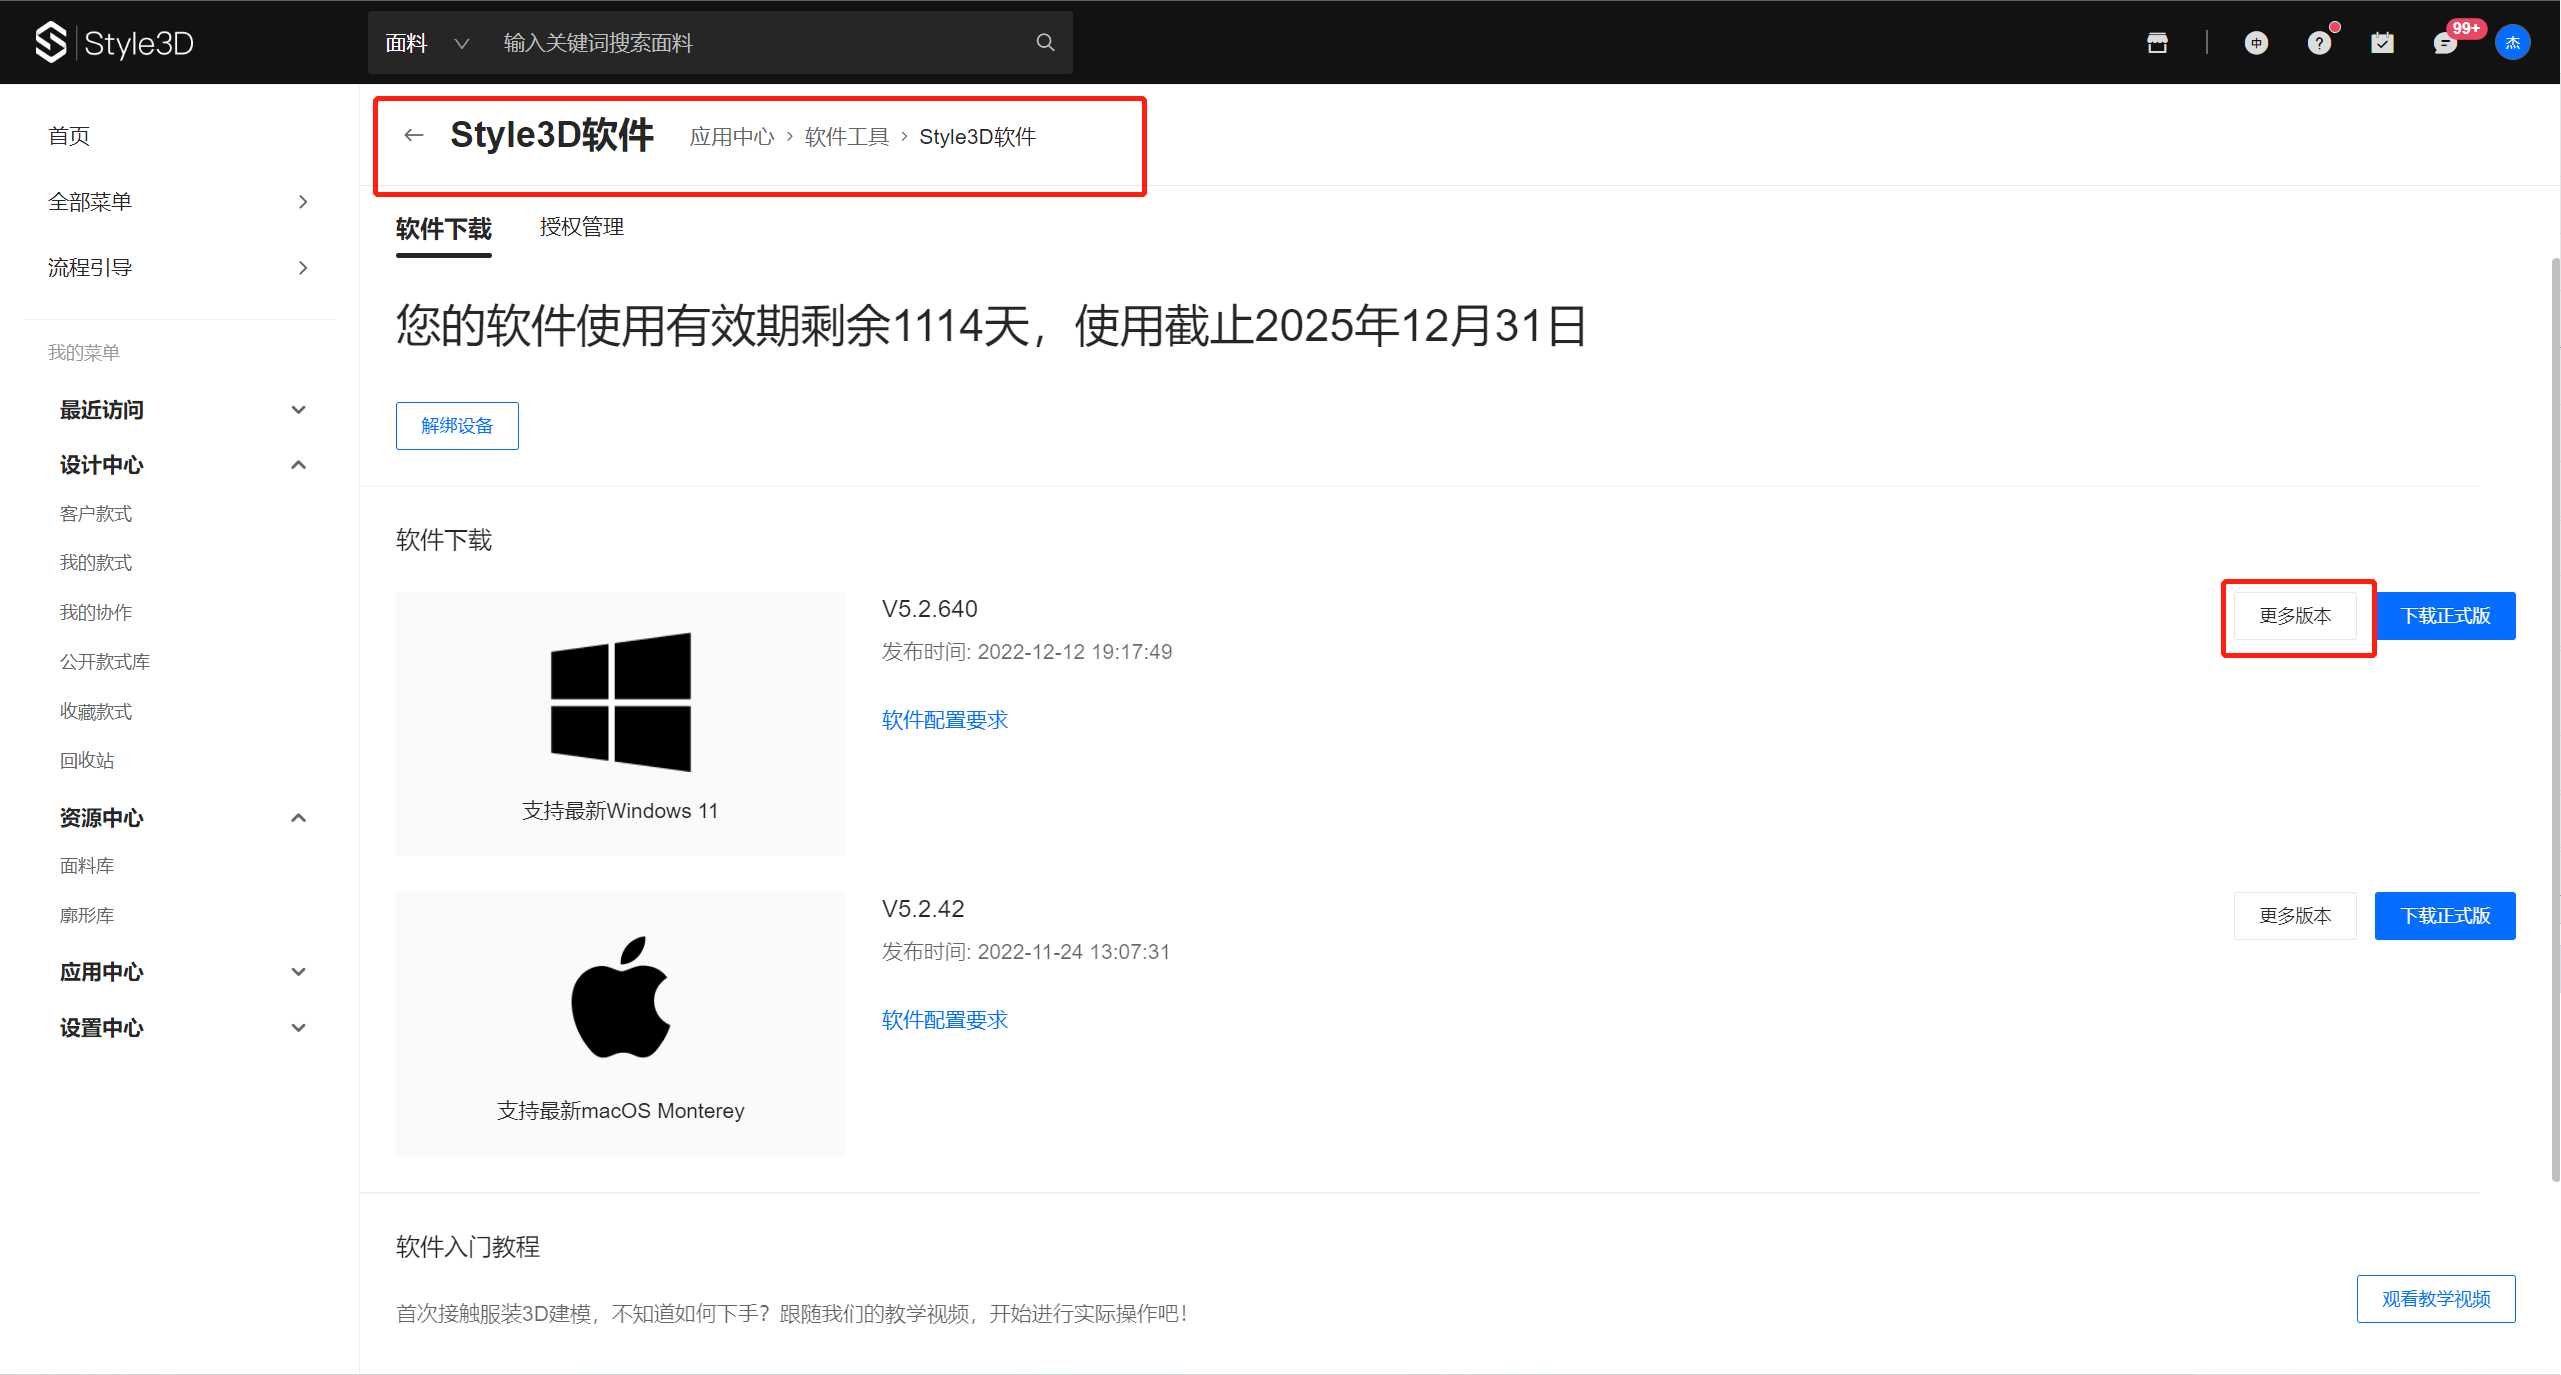
Task: Click 应用中心 in the breadcrumb
Action: coord(732,137)
